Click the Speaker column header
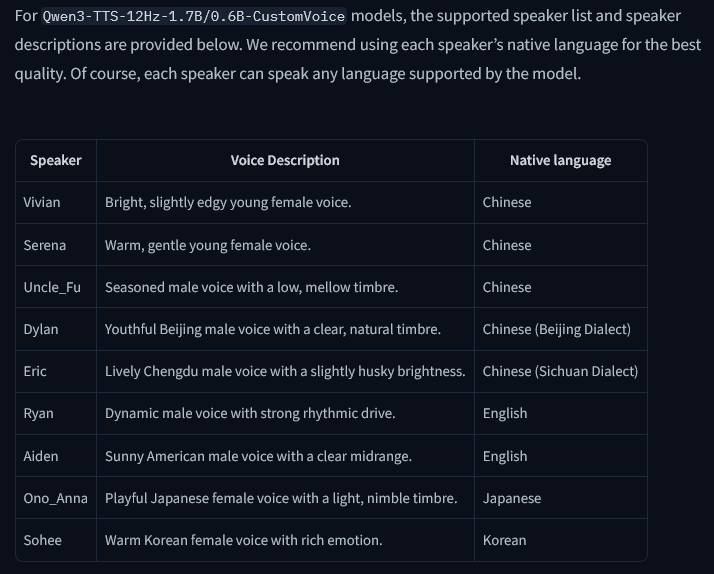The width and height of the screenshot is (714, 574). point(55,160)
